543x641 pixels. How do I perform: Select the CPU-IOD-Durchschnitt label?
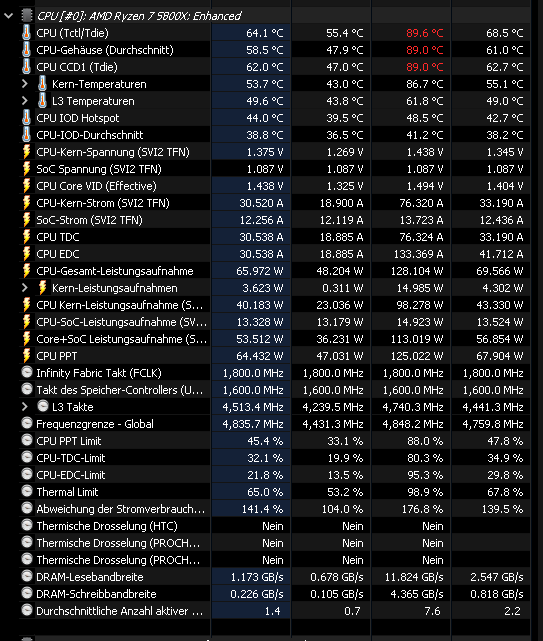coord(90,135)
